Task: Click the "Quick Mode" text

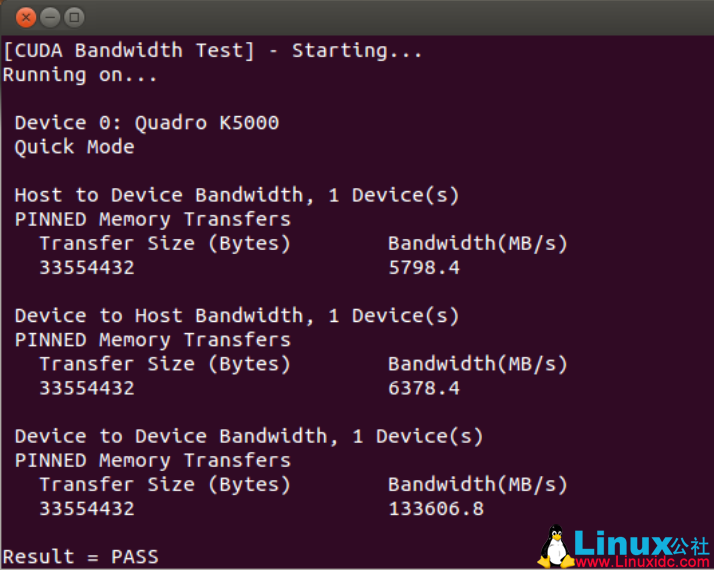Action: (74, 147)
